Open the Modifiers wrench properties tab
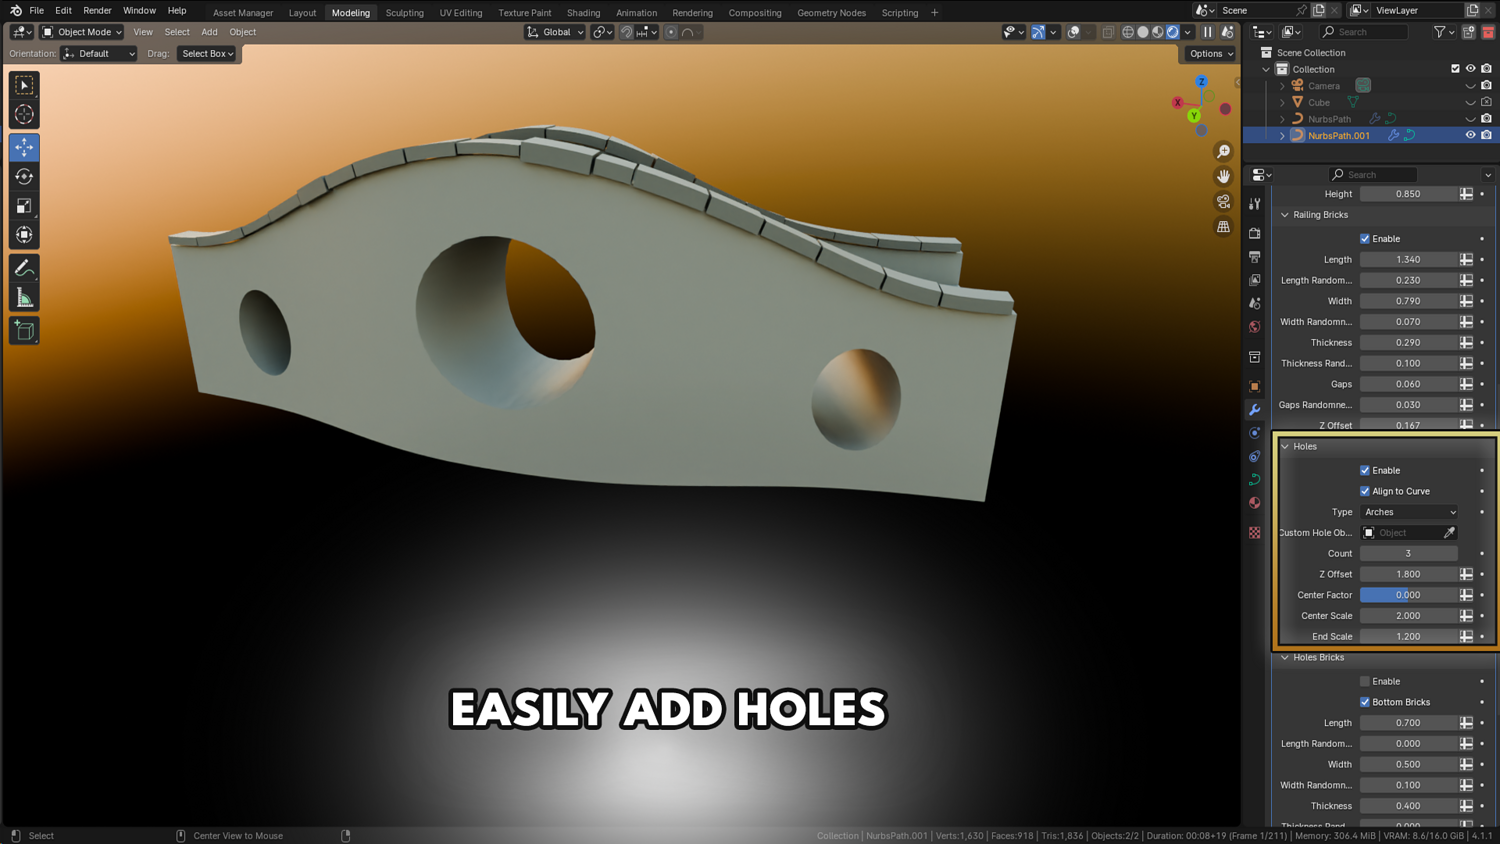This screenshot has width=1500, height=844. click(x=1255, y=410)
